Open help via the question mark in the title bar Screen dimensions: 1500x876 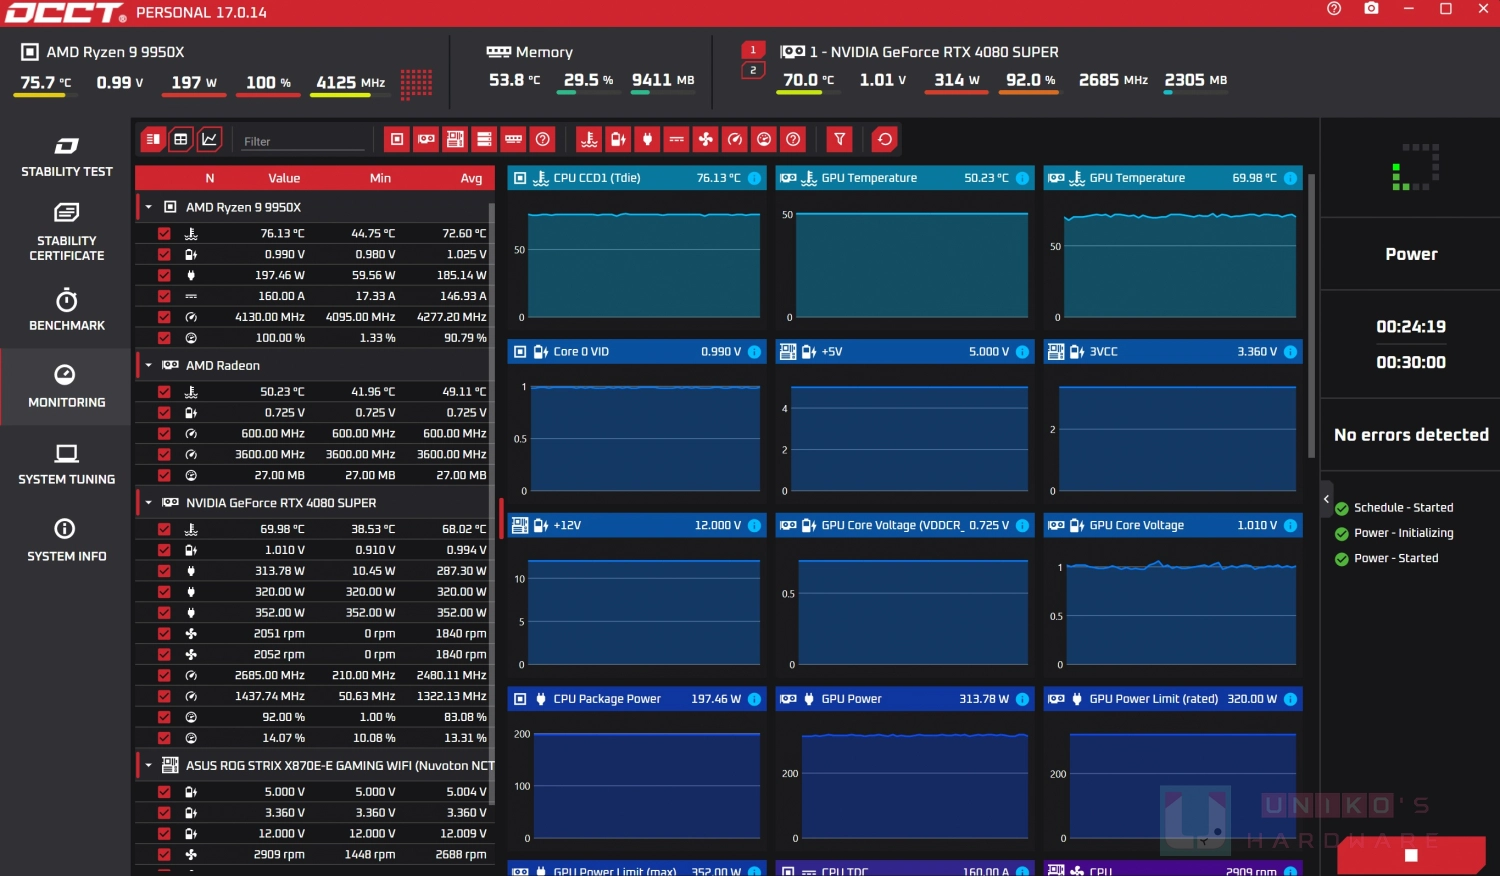[x=1334, y=8]
